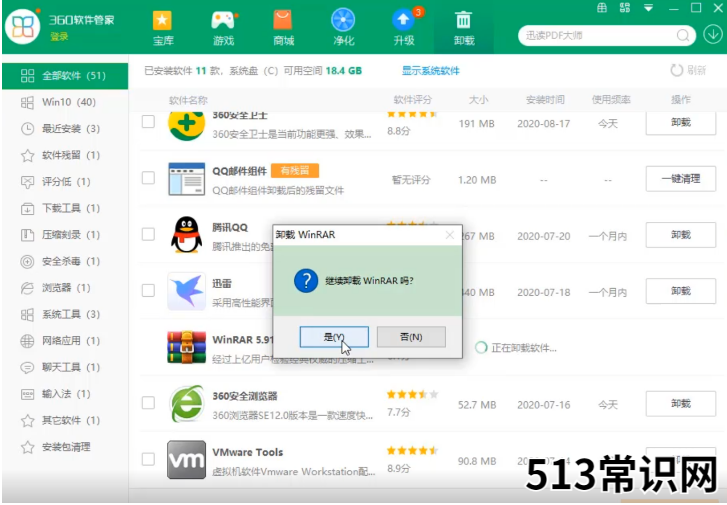Click the 刷新 refresh icon
The height and width of the screenshot is (505, 727).
[x=676, y=70]
